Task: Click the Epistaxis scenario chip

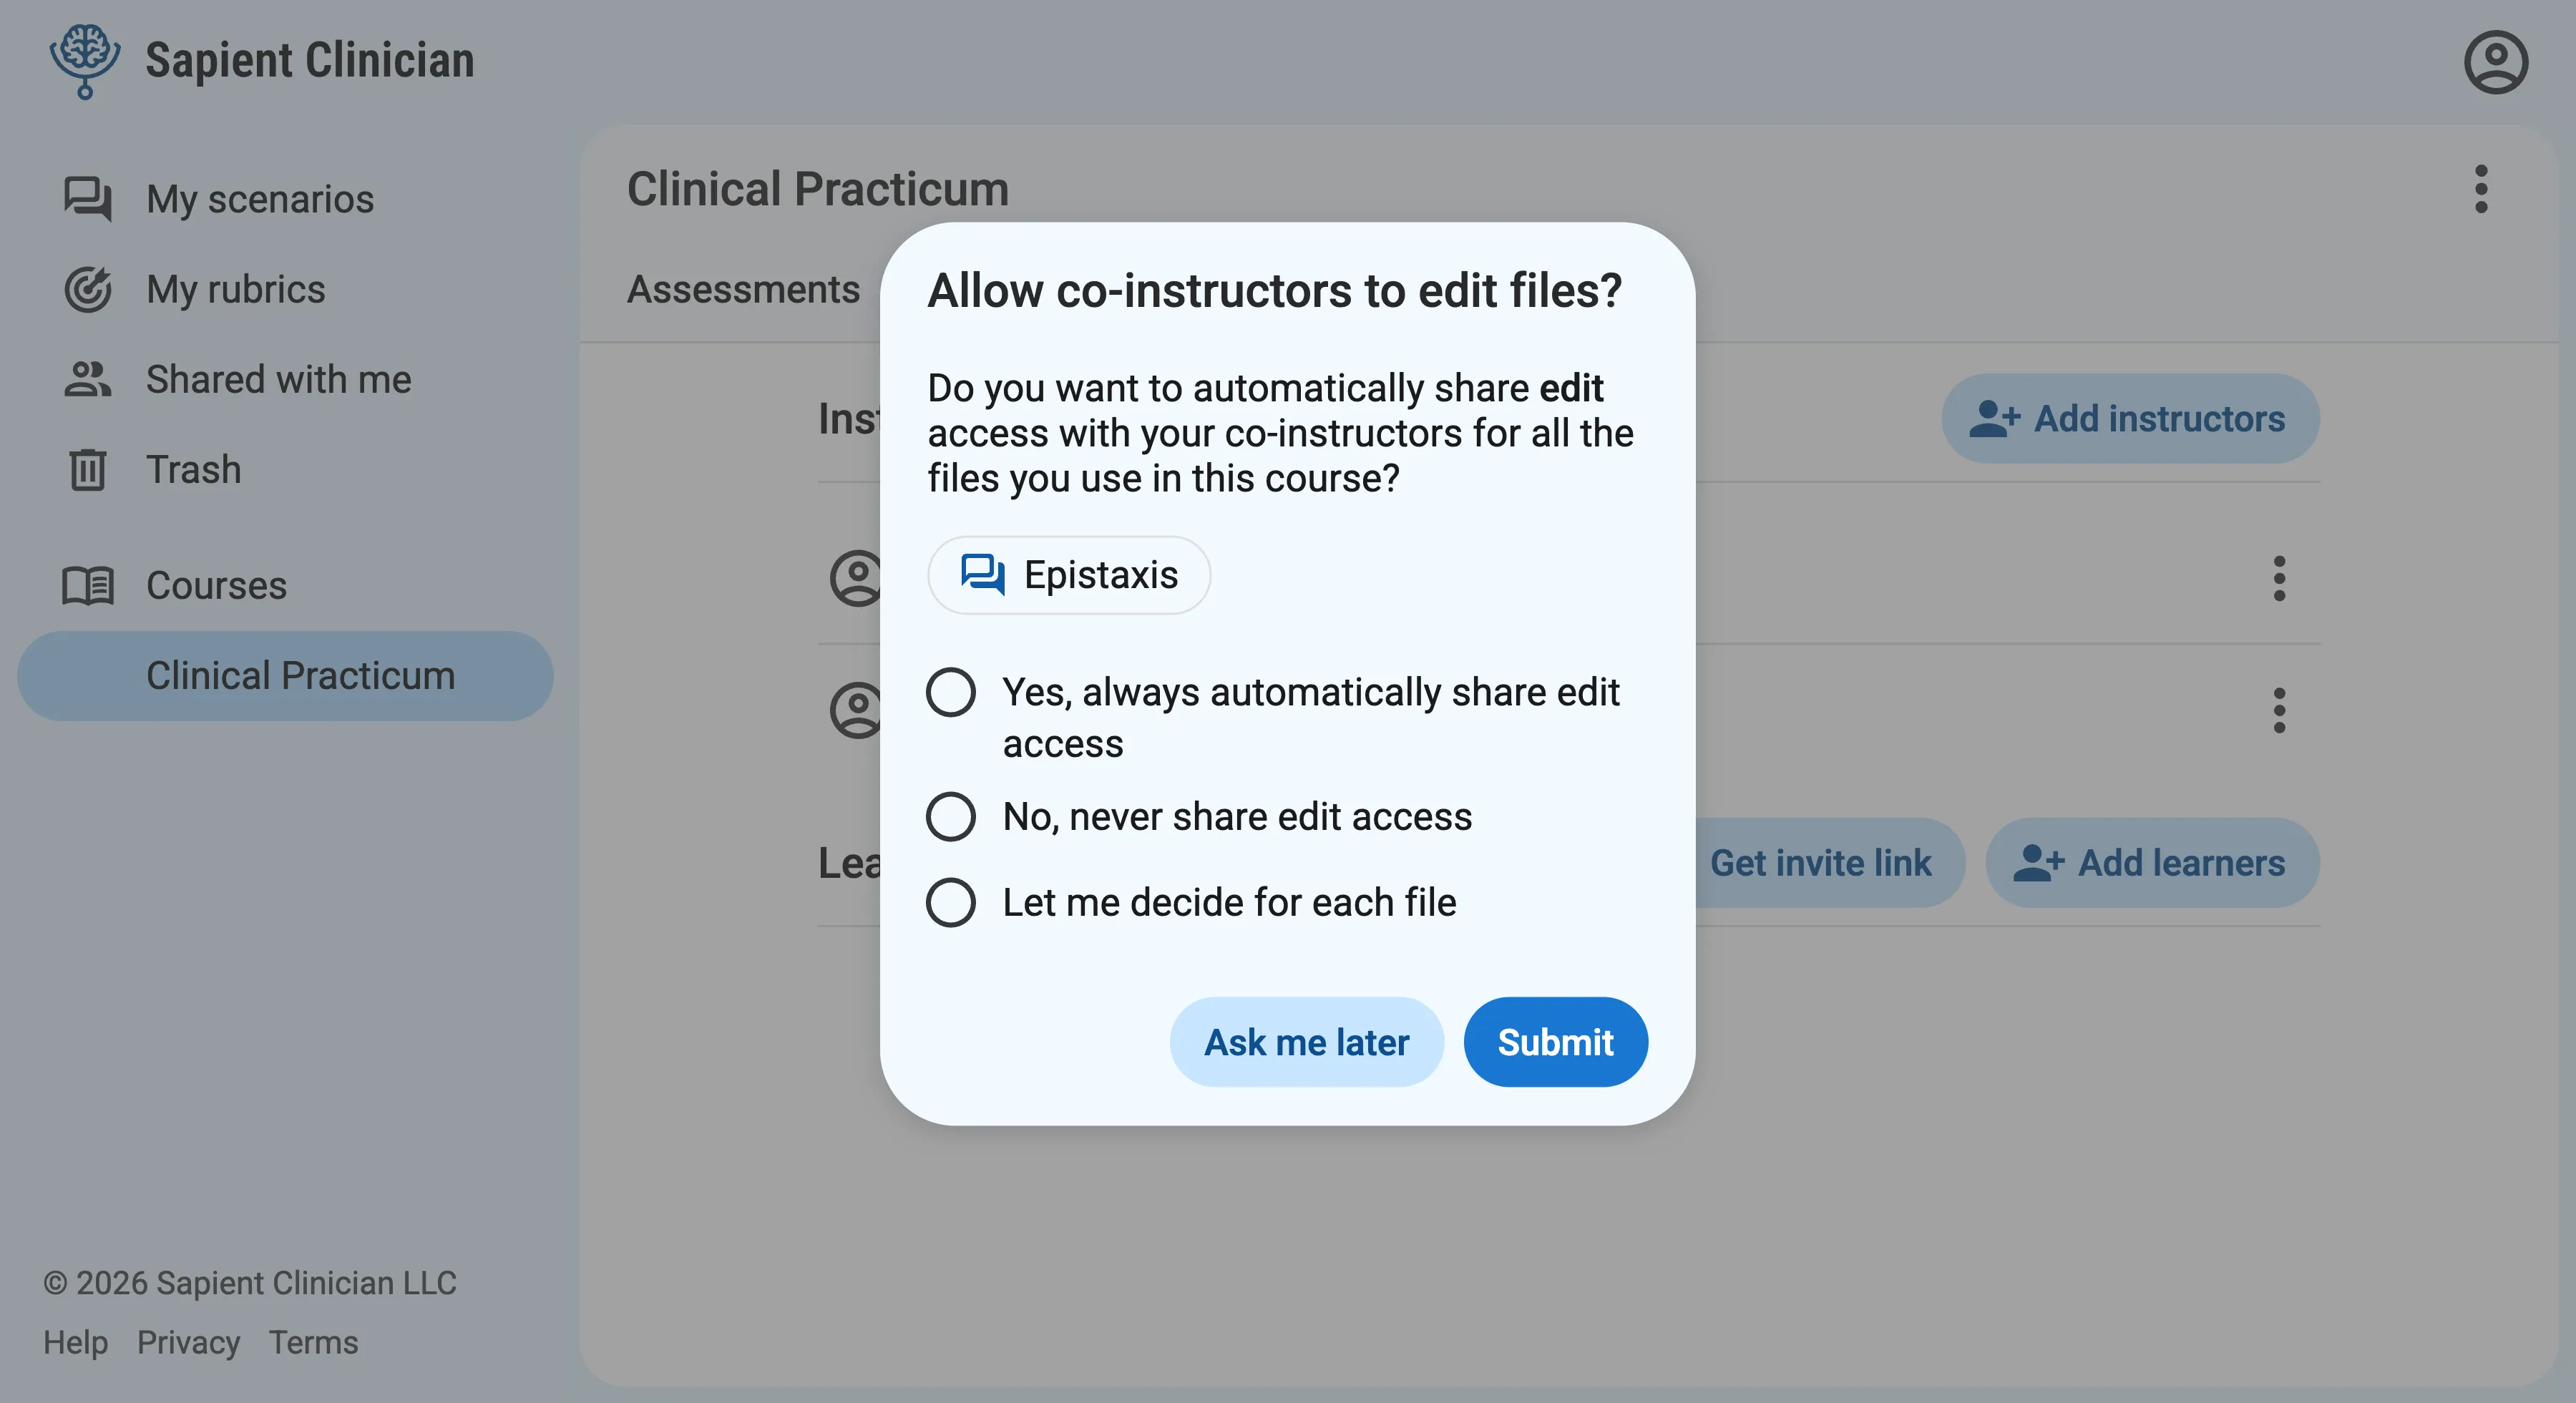Action: tap(1068, 575)
